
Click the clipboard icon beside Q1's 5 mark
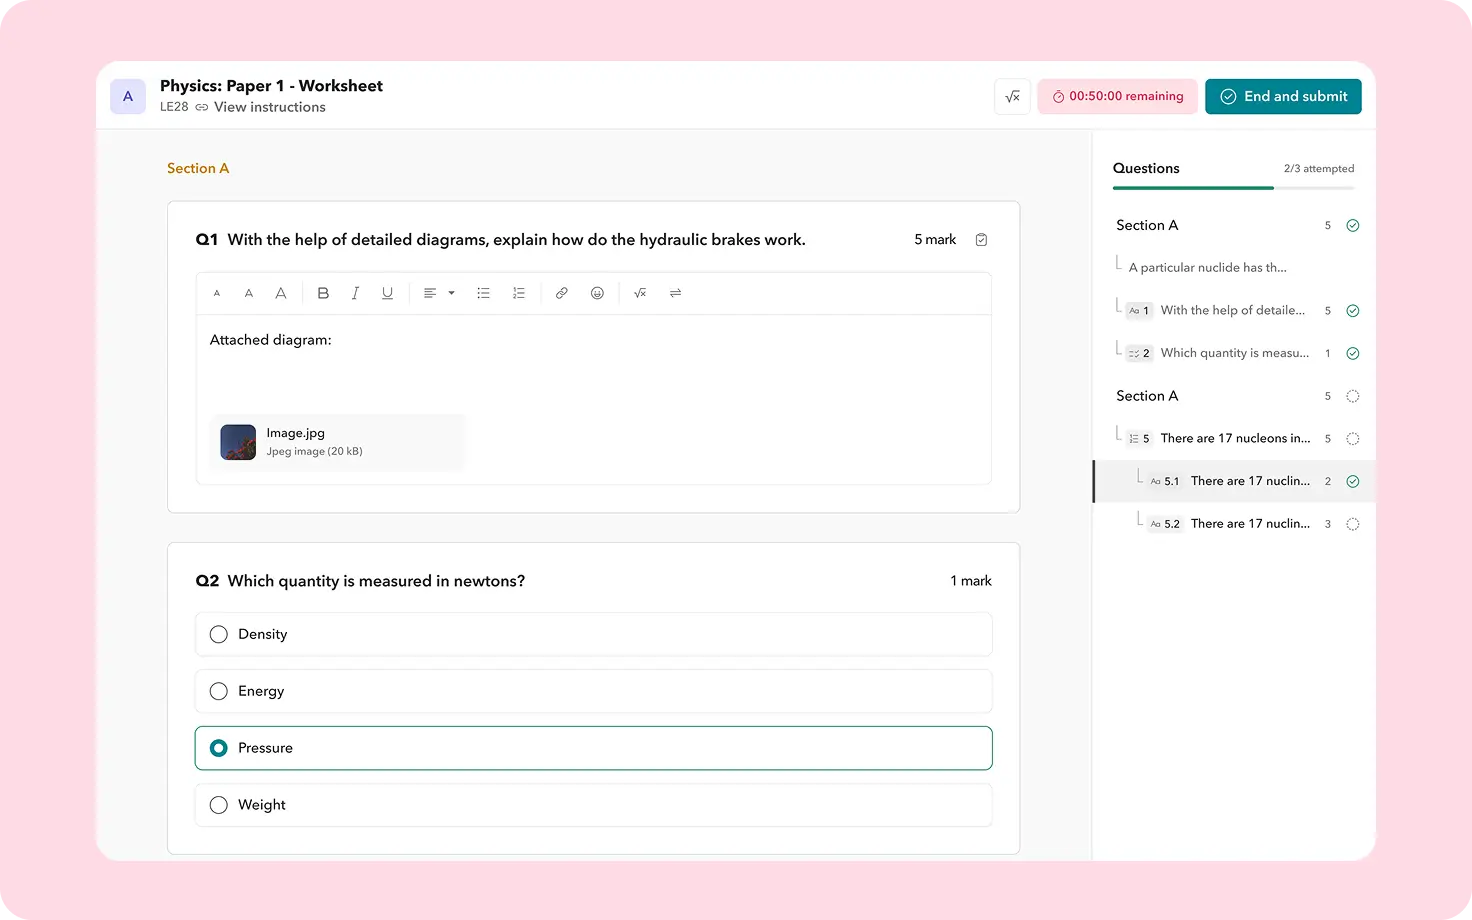981,240
